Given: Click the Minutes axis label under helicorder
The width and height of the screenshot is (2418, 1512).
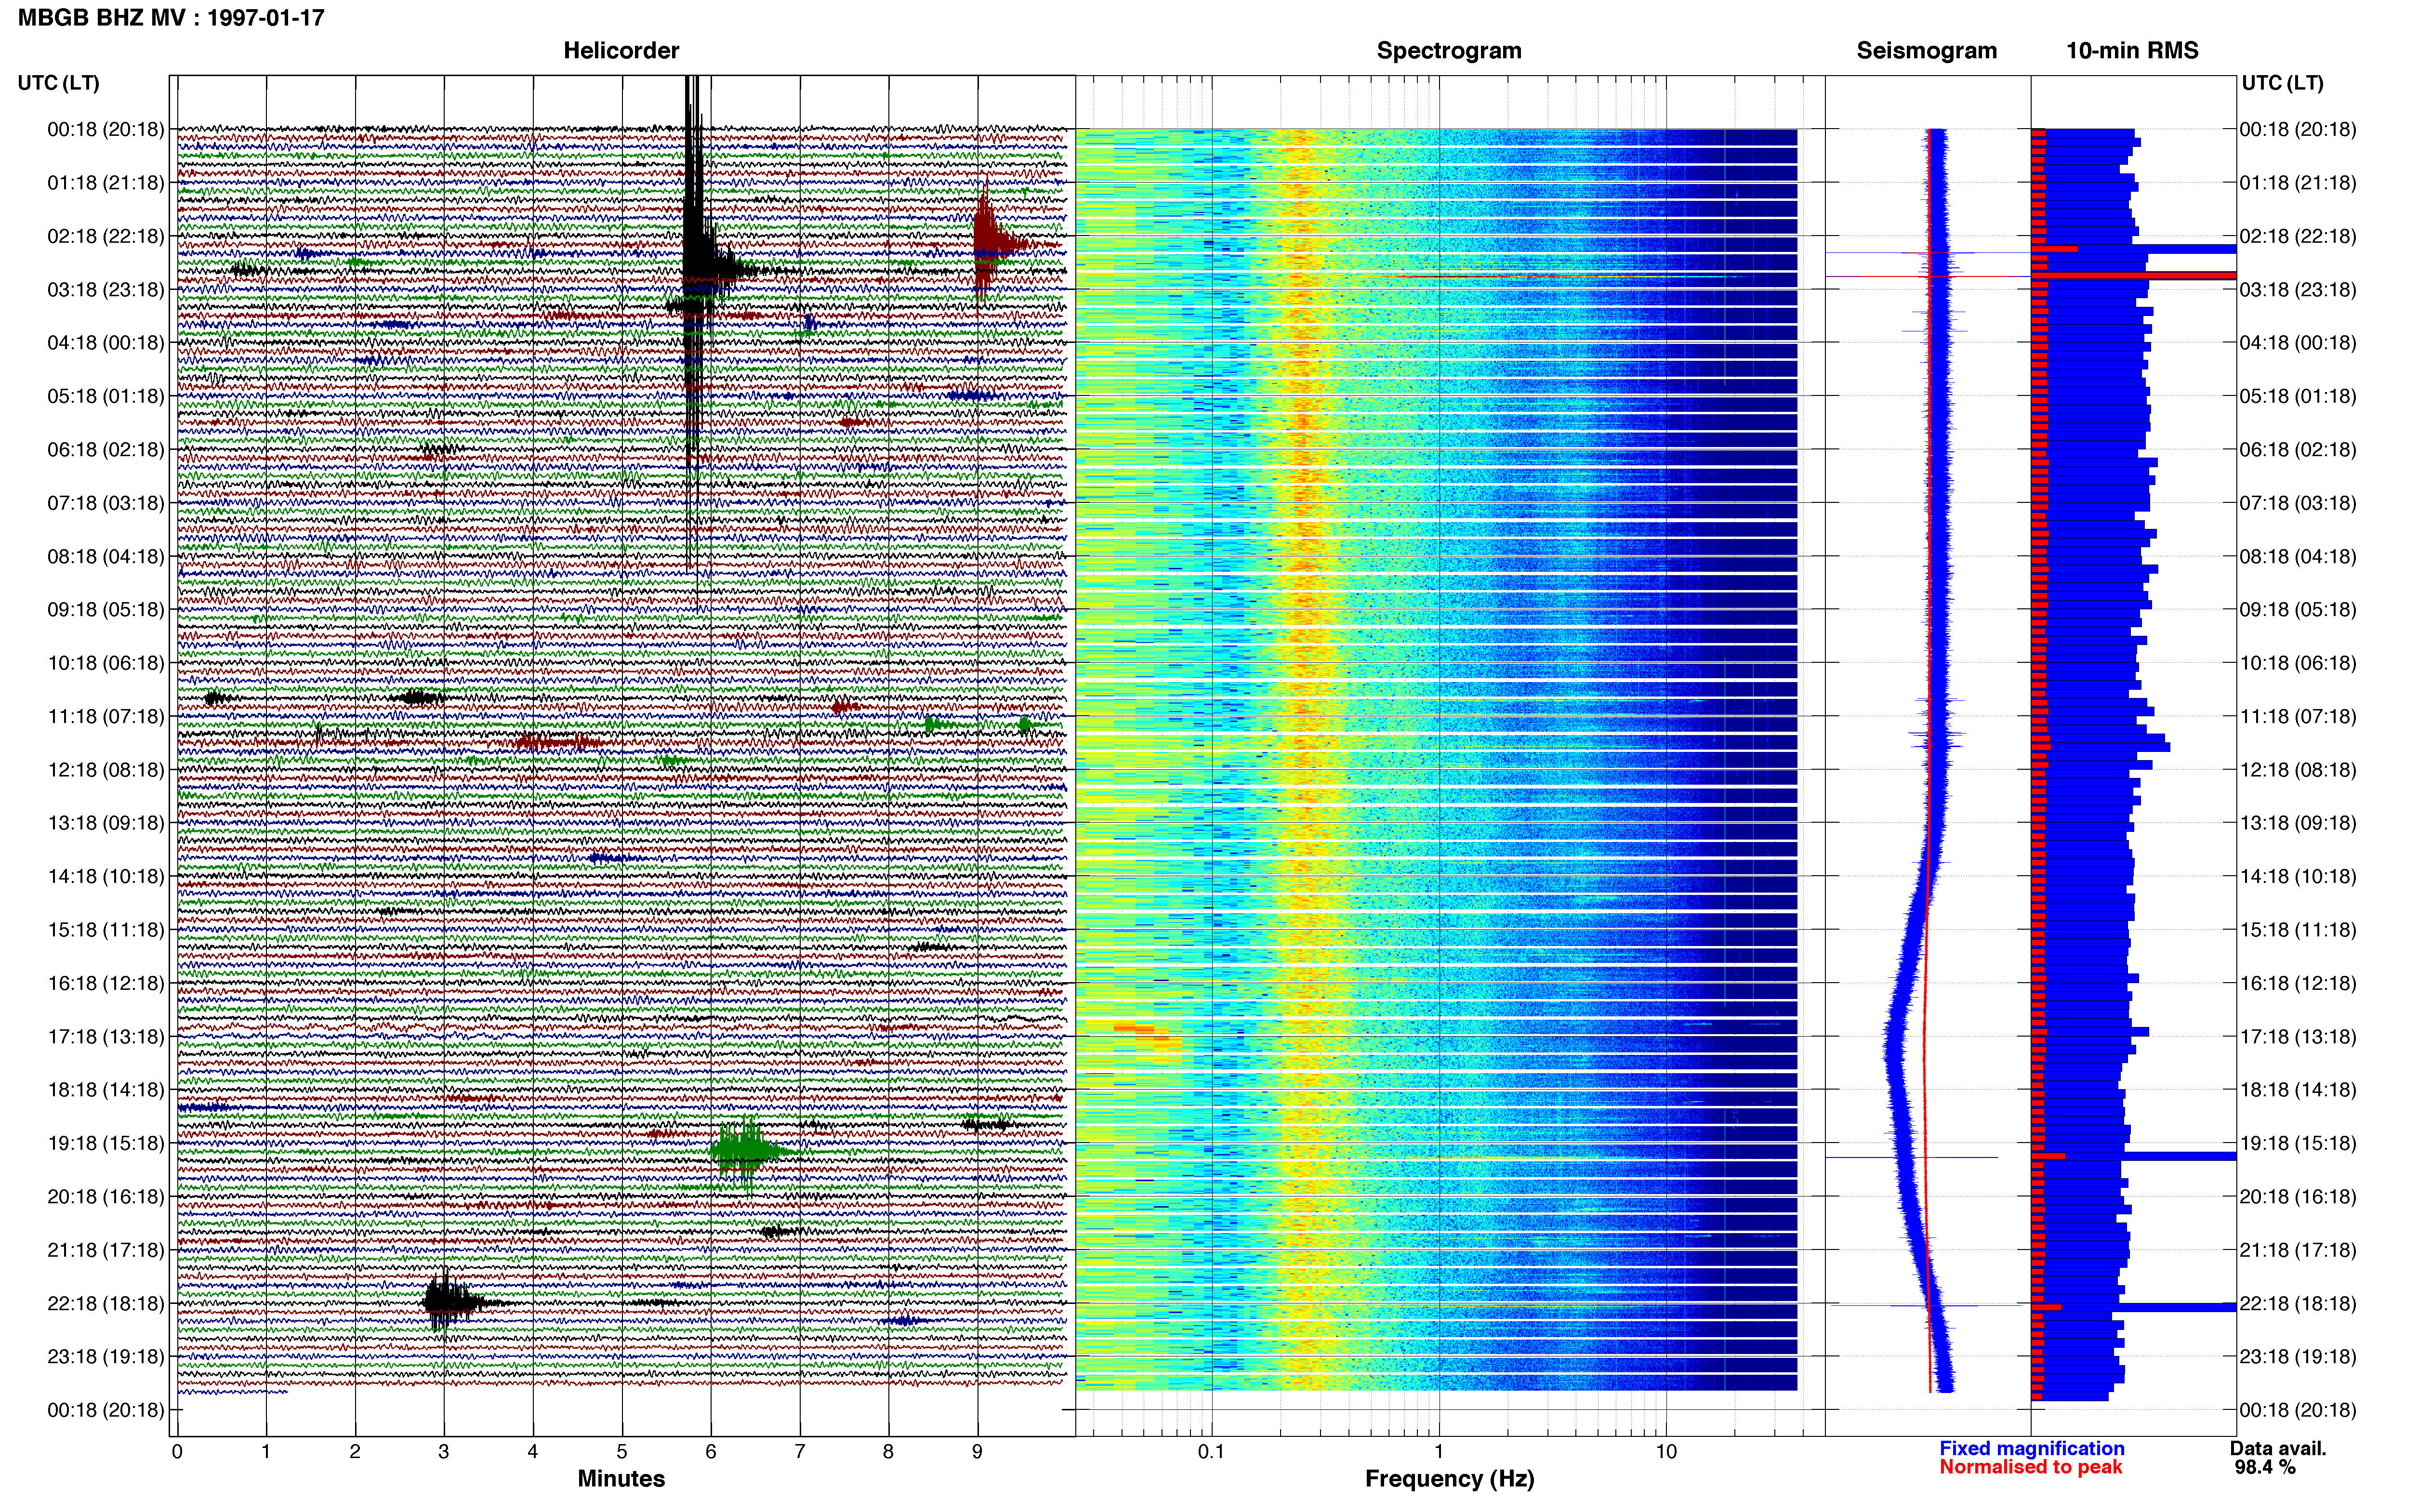Looking at the screenshot, I should (621, 1479).
